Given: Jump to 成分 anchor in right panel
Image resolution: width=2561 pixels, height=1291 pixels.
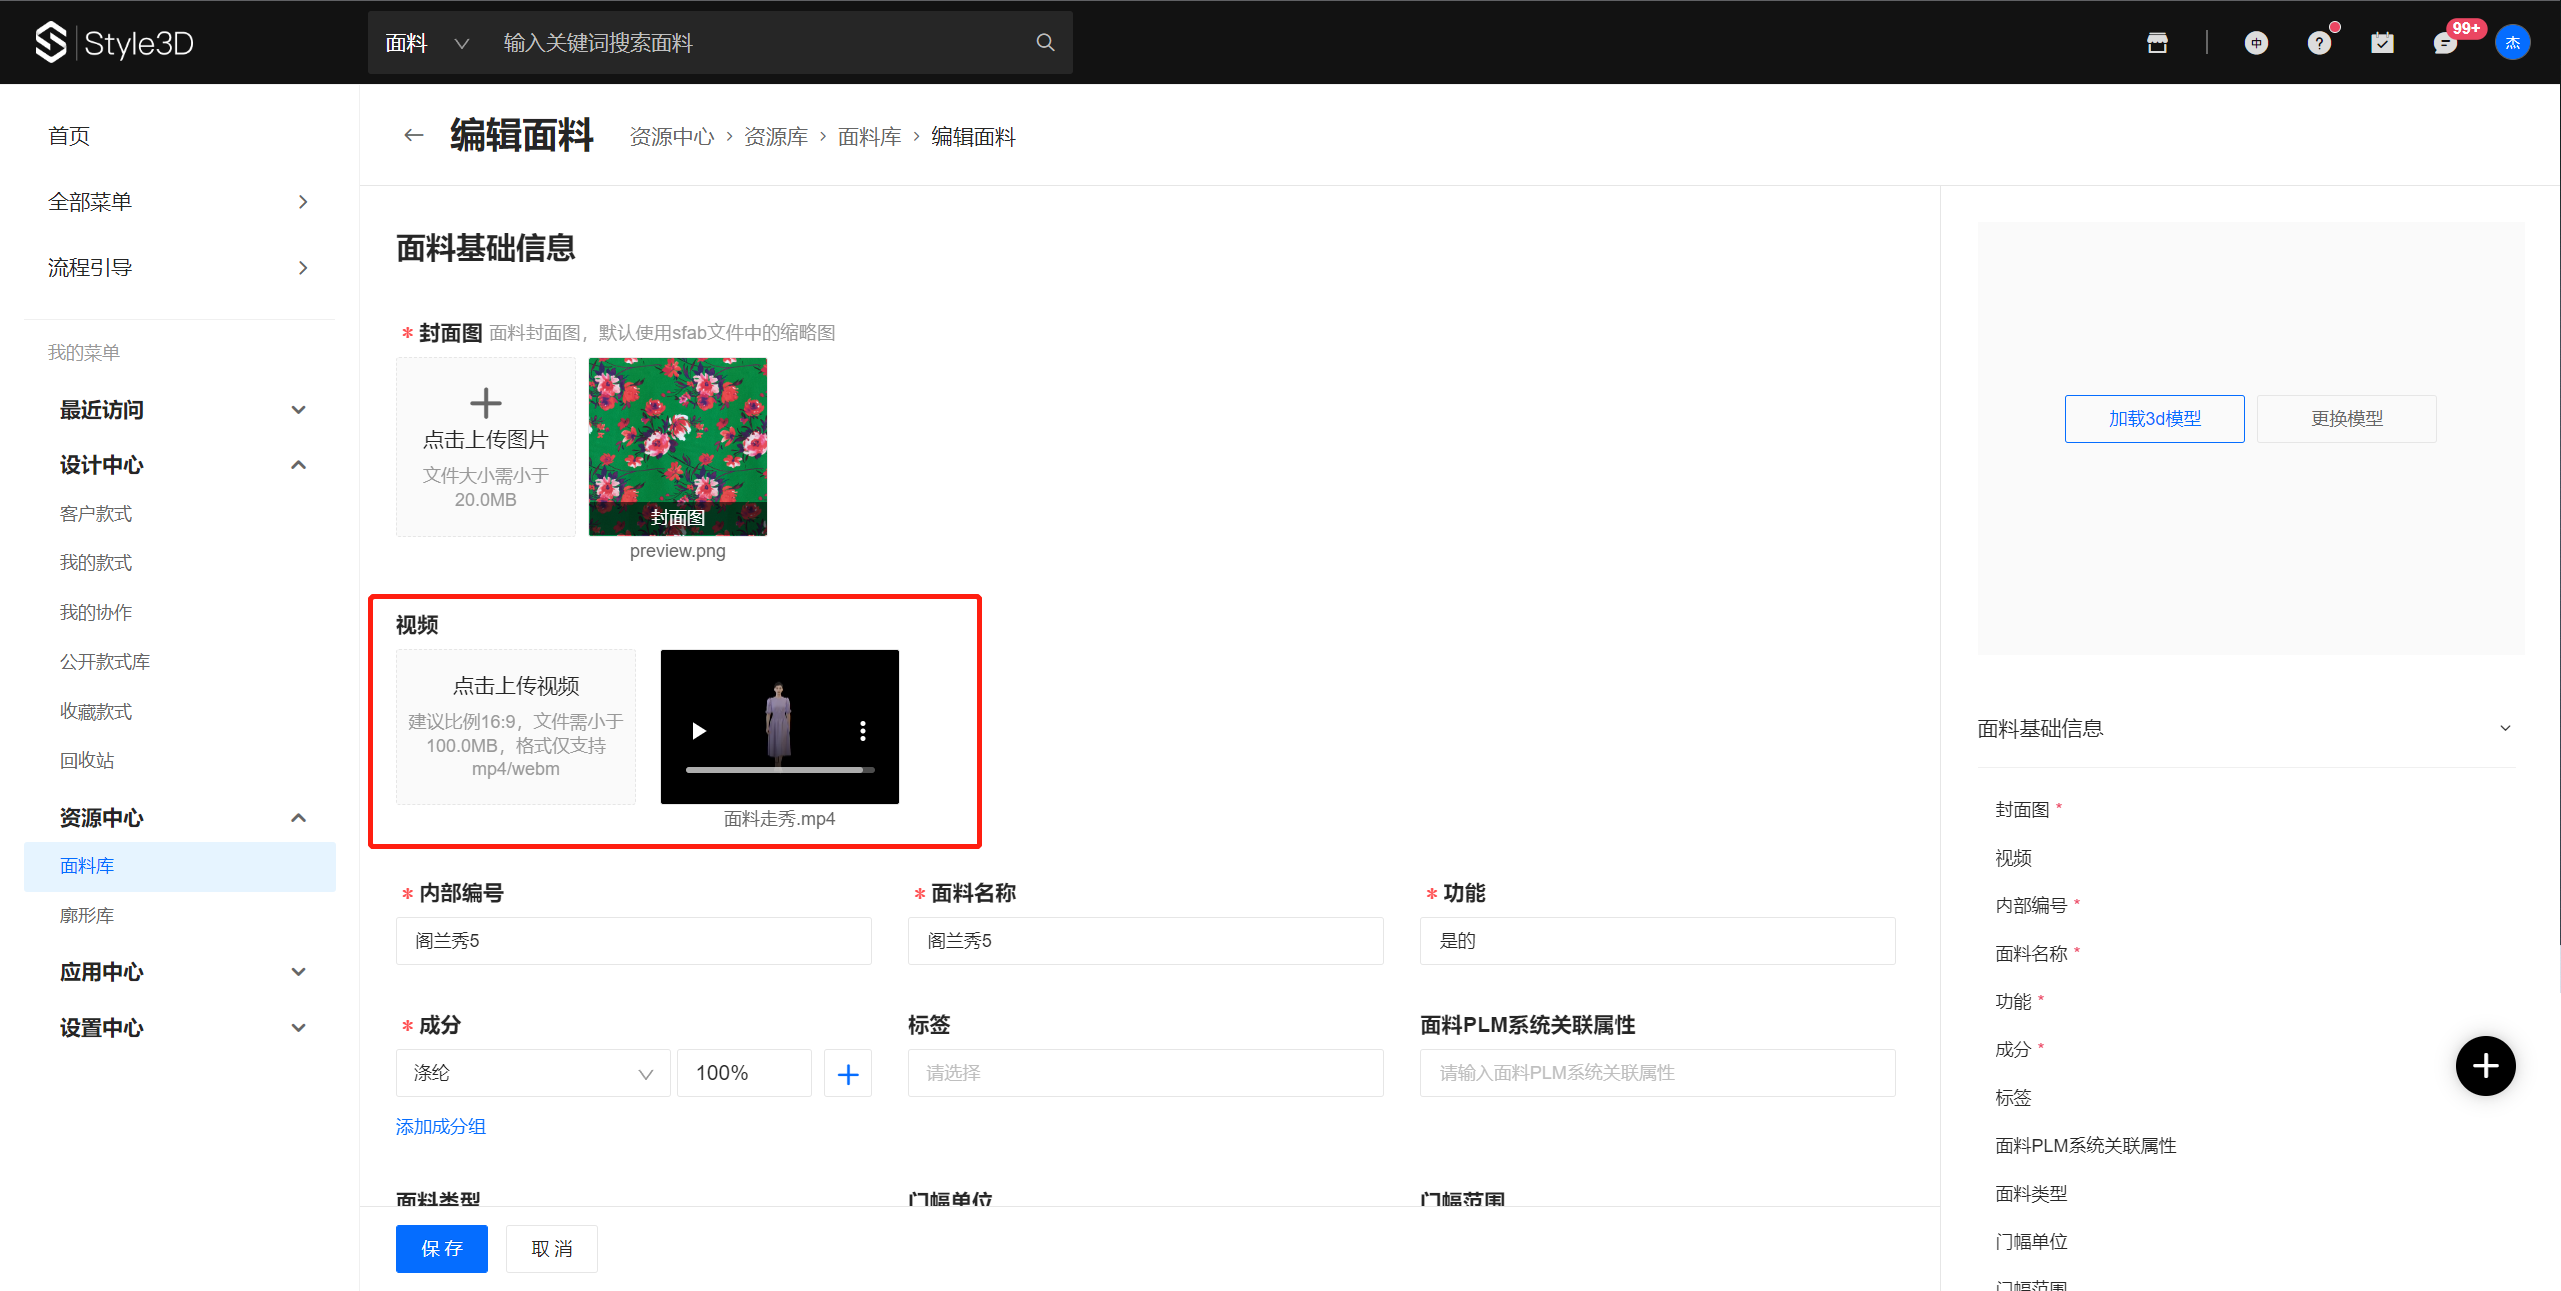Looking at the screenshot, I should 2013,1050.
